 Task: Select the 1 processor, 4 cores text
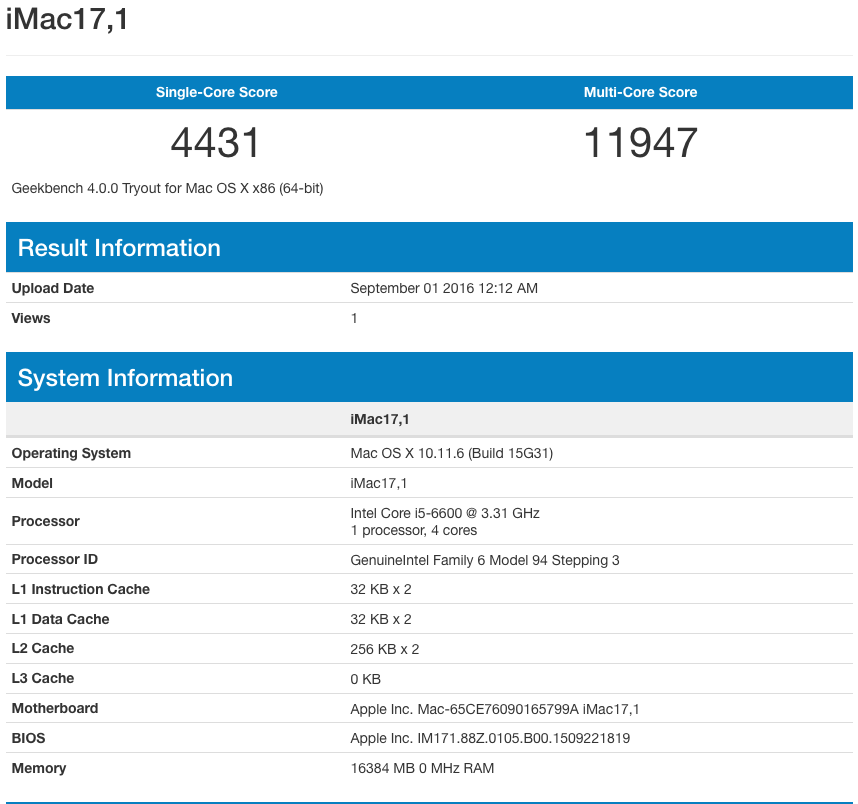(x=414, y=530)
